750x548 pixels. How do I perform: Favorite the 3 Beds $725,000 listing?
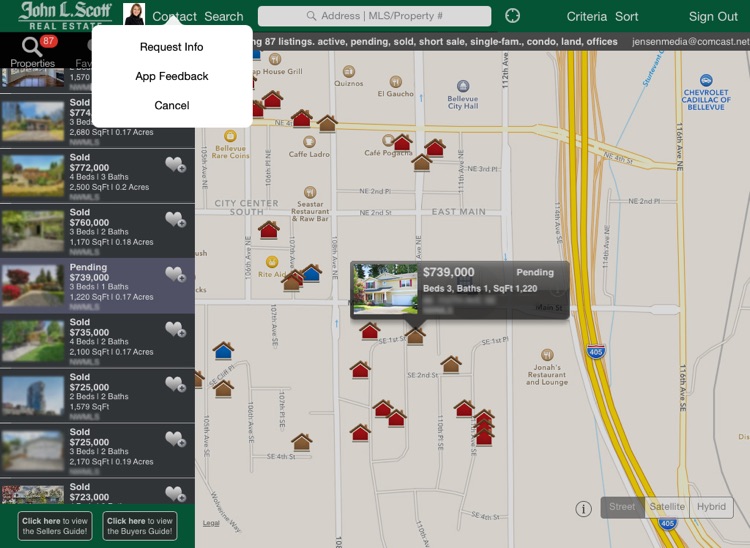coord(176,439)
